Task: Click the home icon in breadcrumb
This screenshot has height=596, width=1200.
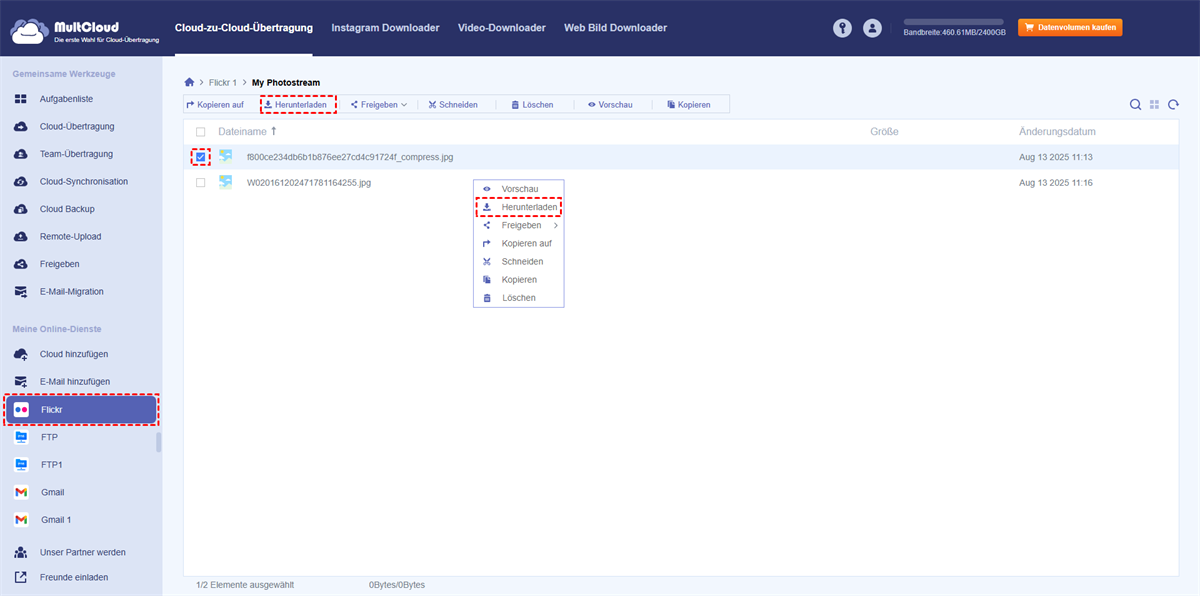Action: tap(189, 82)
